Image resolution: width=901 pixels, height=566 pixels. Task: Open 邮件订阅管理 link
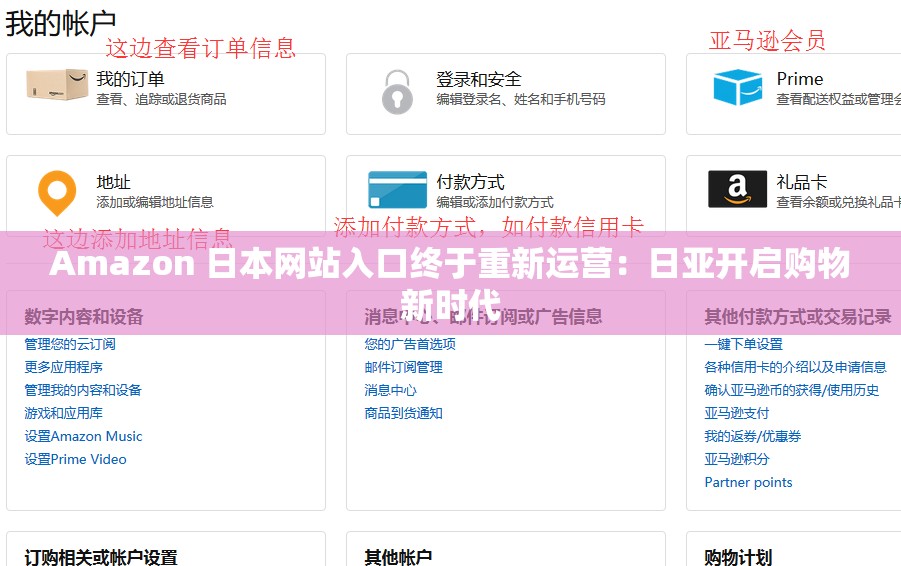[x=403, y=367]
